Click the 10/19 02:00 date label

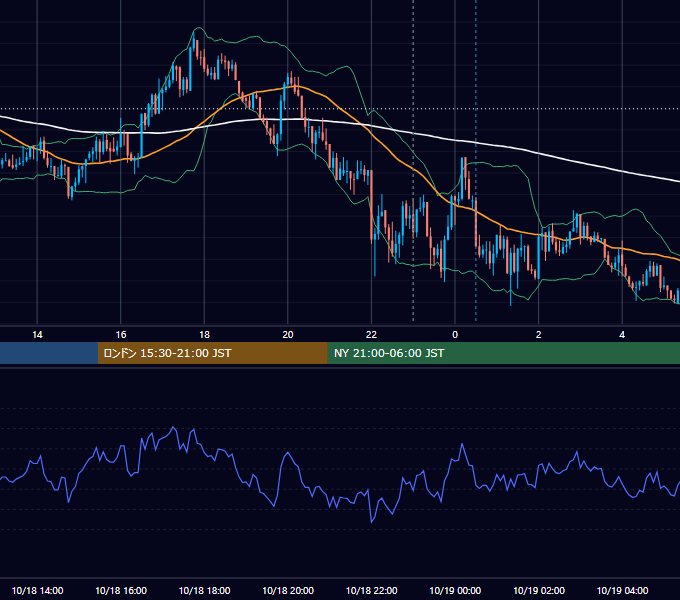[x=539, y=590]
